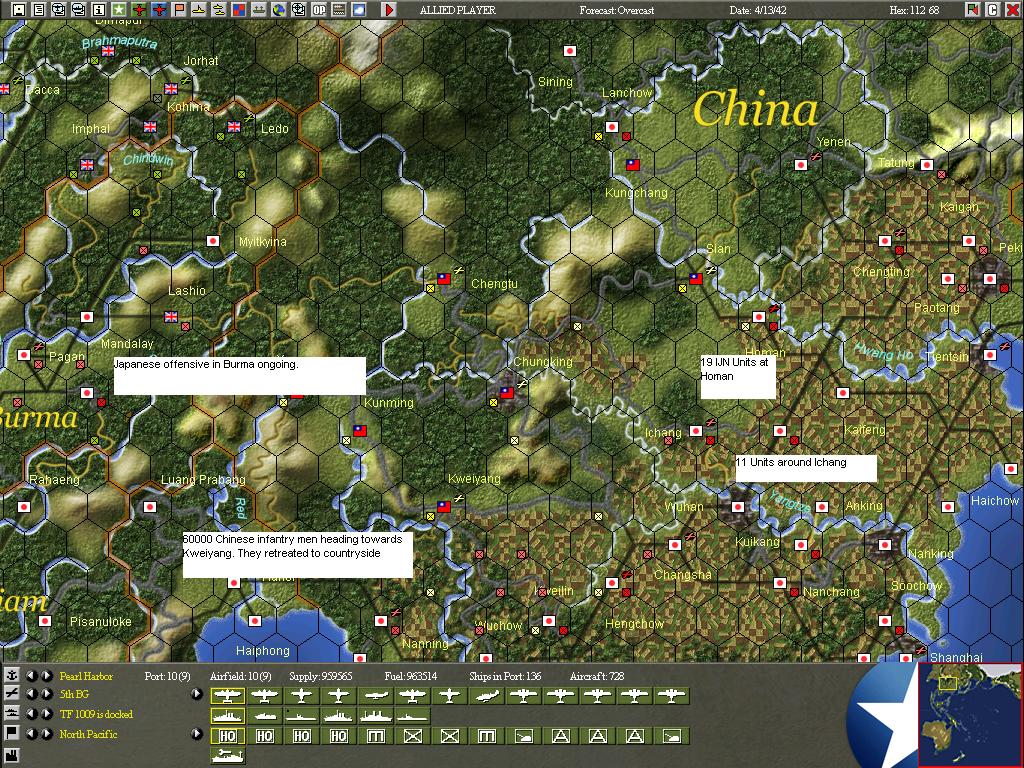Click next air group arrow by 5th BG

click(47, 694)
